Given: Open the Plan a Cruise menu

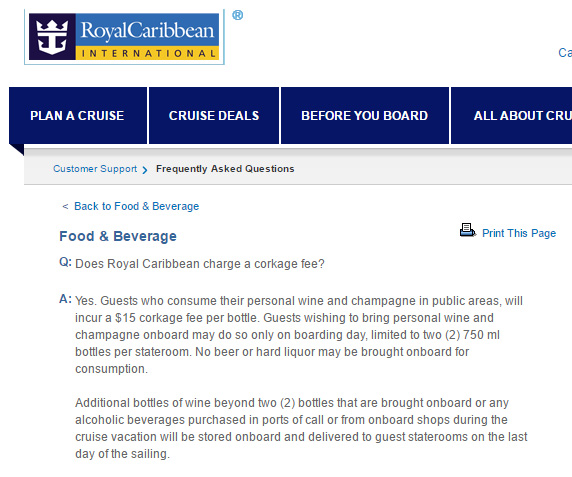Looking at the screenshot, I should point(78,116).
